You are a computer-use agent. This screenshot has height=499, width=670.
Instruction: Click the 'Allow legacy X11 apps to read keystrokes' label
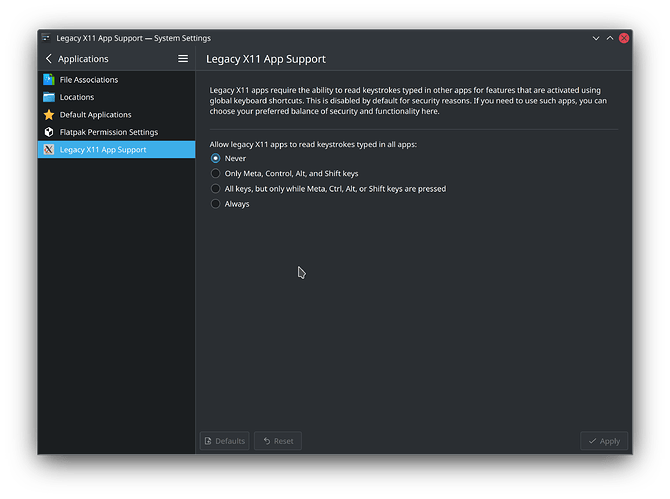[x=313, y=144]
